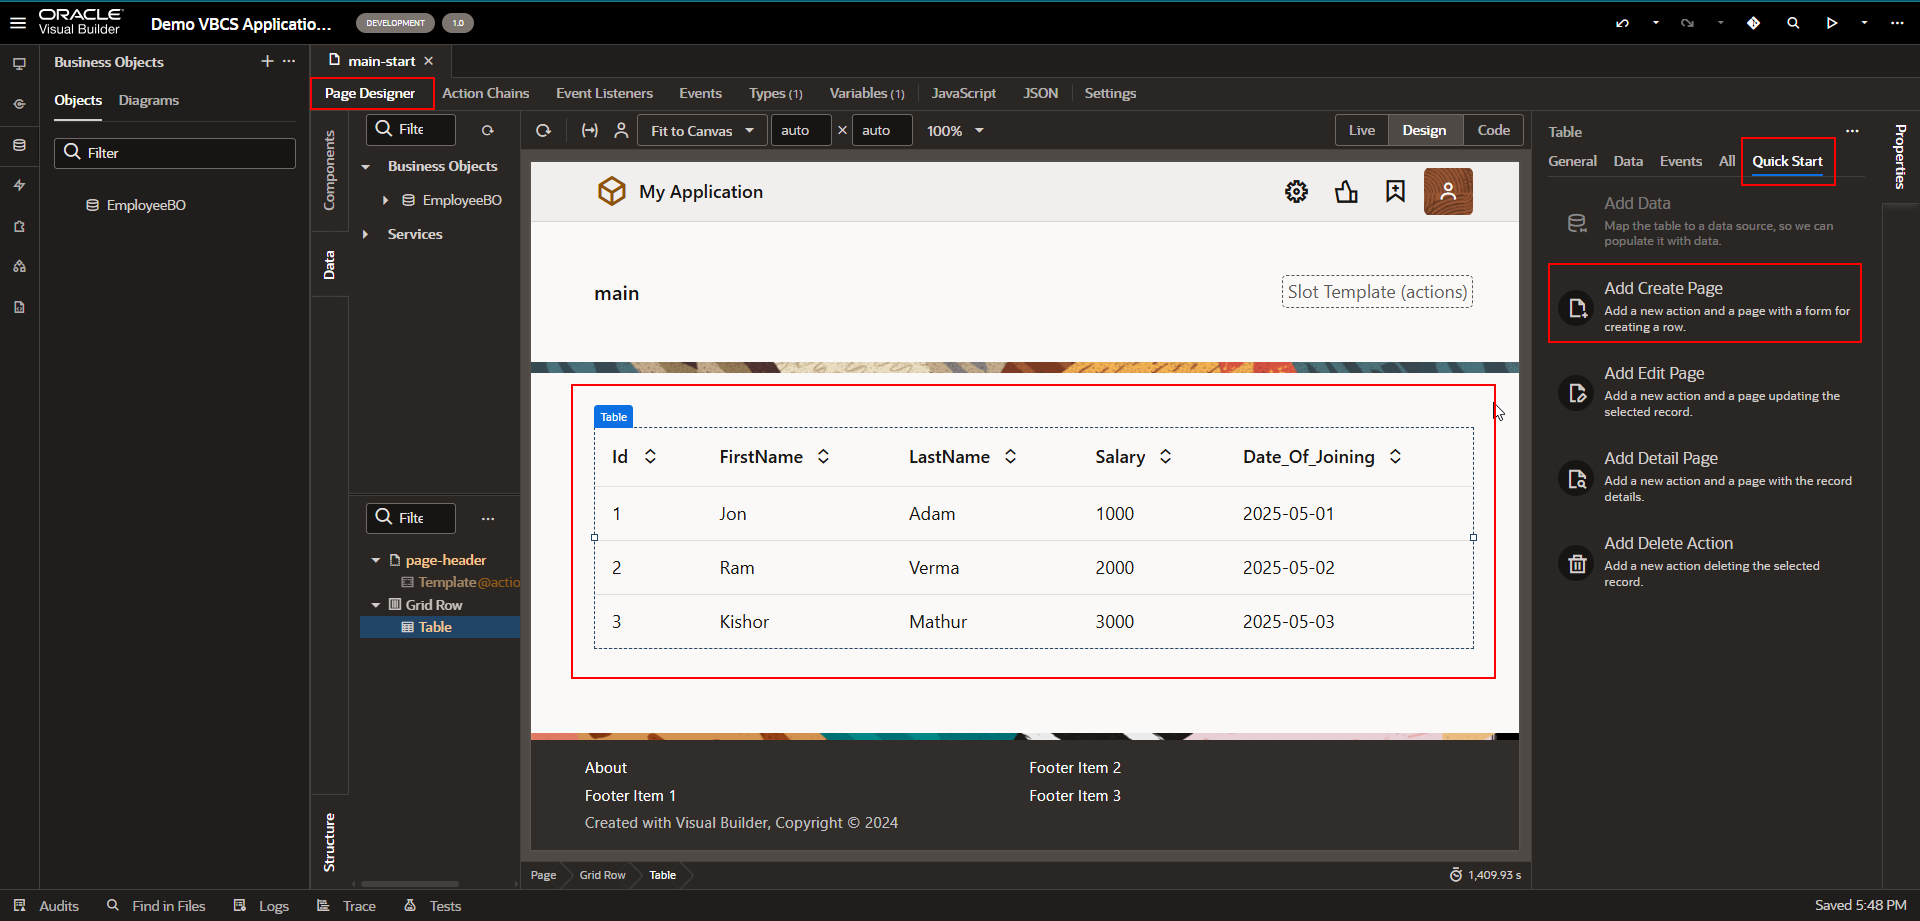Switch the canvas to Live mode

(x=1361, y=130)
